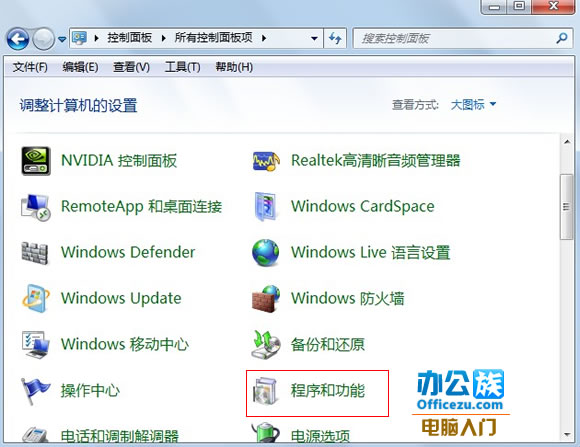The width and height of the screenshot is (580, 447).
Task: Open Windows Live 语言设置 link
Action: [370, 253]
